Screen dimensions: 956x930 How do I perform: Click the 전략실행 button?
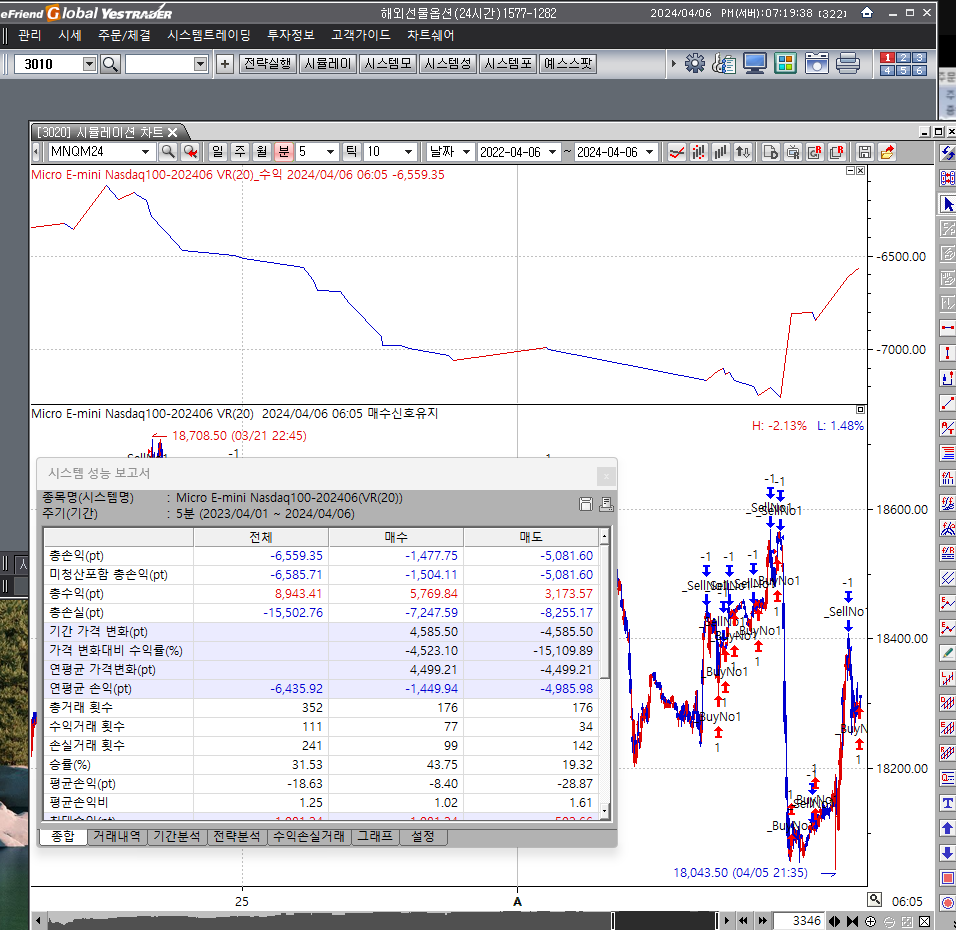[268, 64]
